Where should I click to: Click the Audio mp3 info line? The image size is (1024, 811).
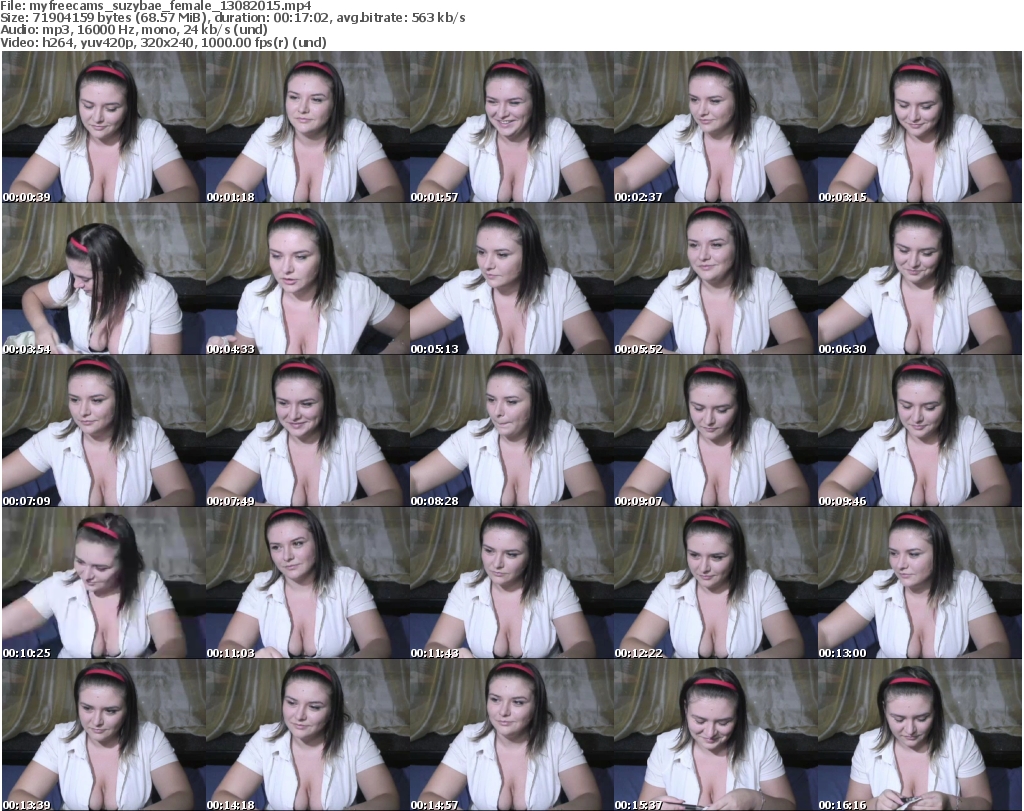click(x=134, y=30)
